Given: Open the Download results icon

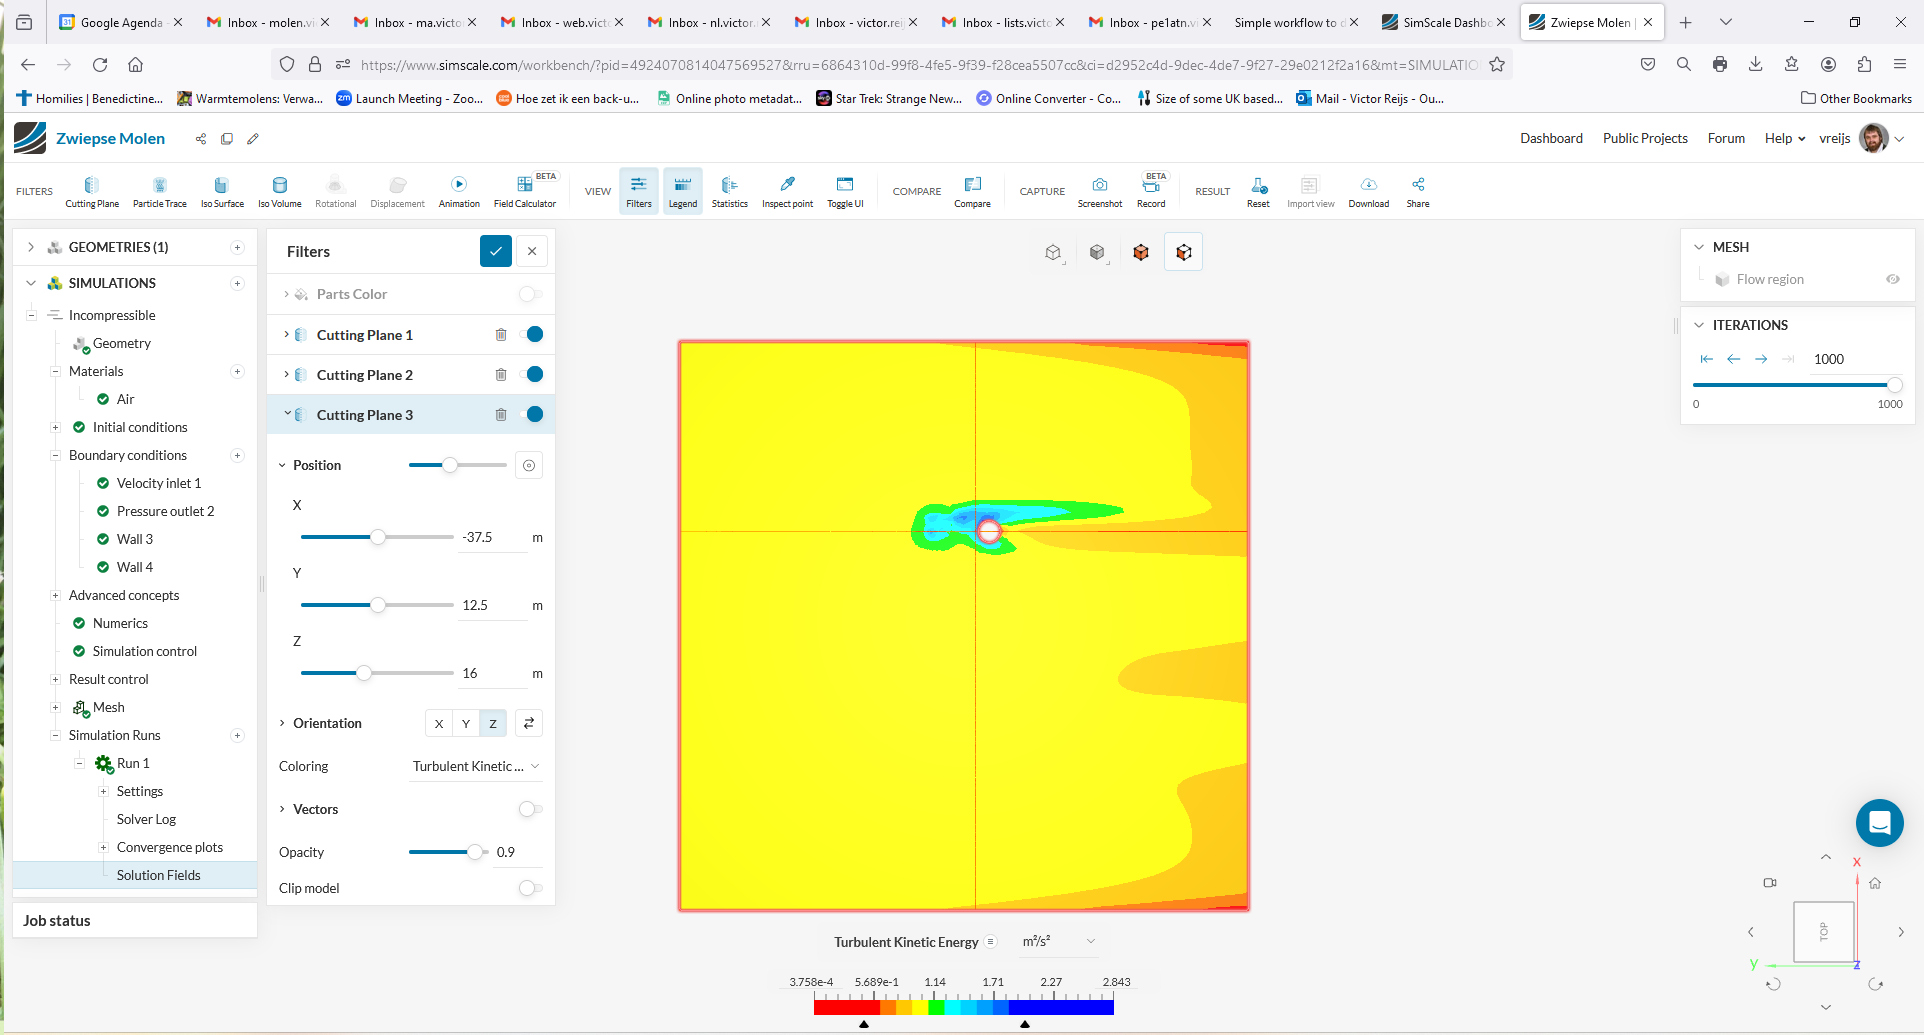Looking at the screenshot, I should (x=1368, y=190).
